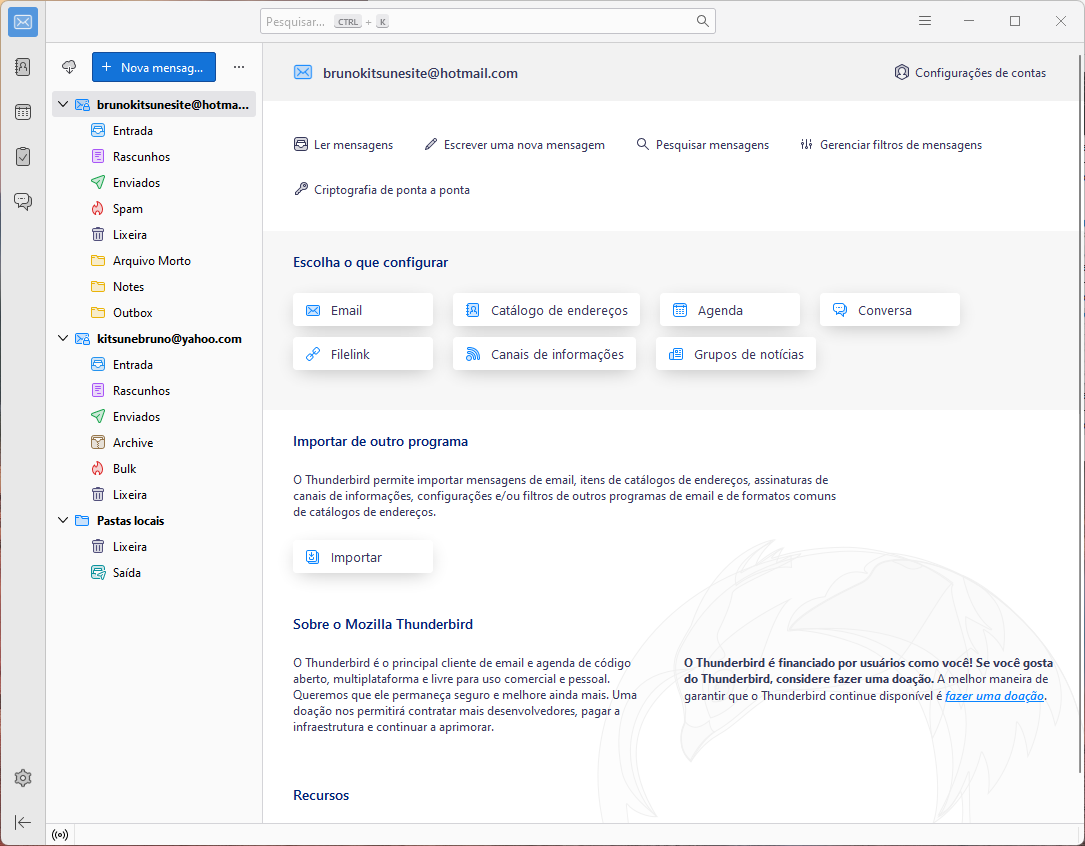Open the Bulk folder

(x=154, y=468)
